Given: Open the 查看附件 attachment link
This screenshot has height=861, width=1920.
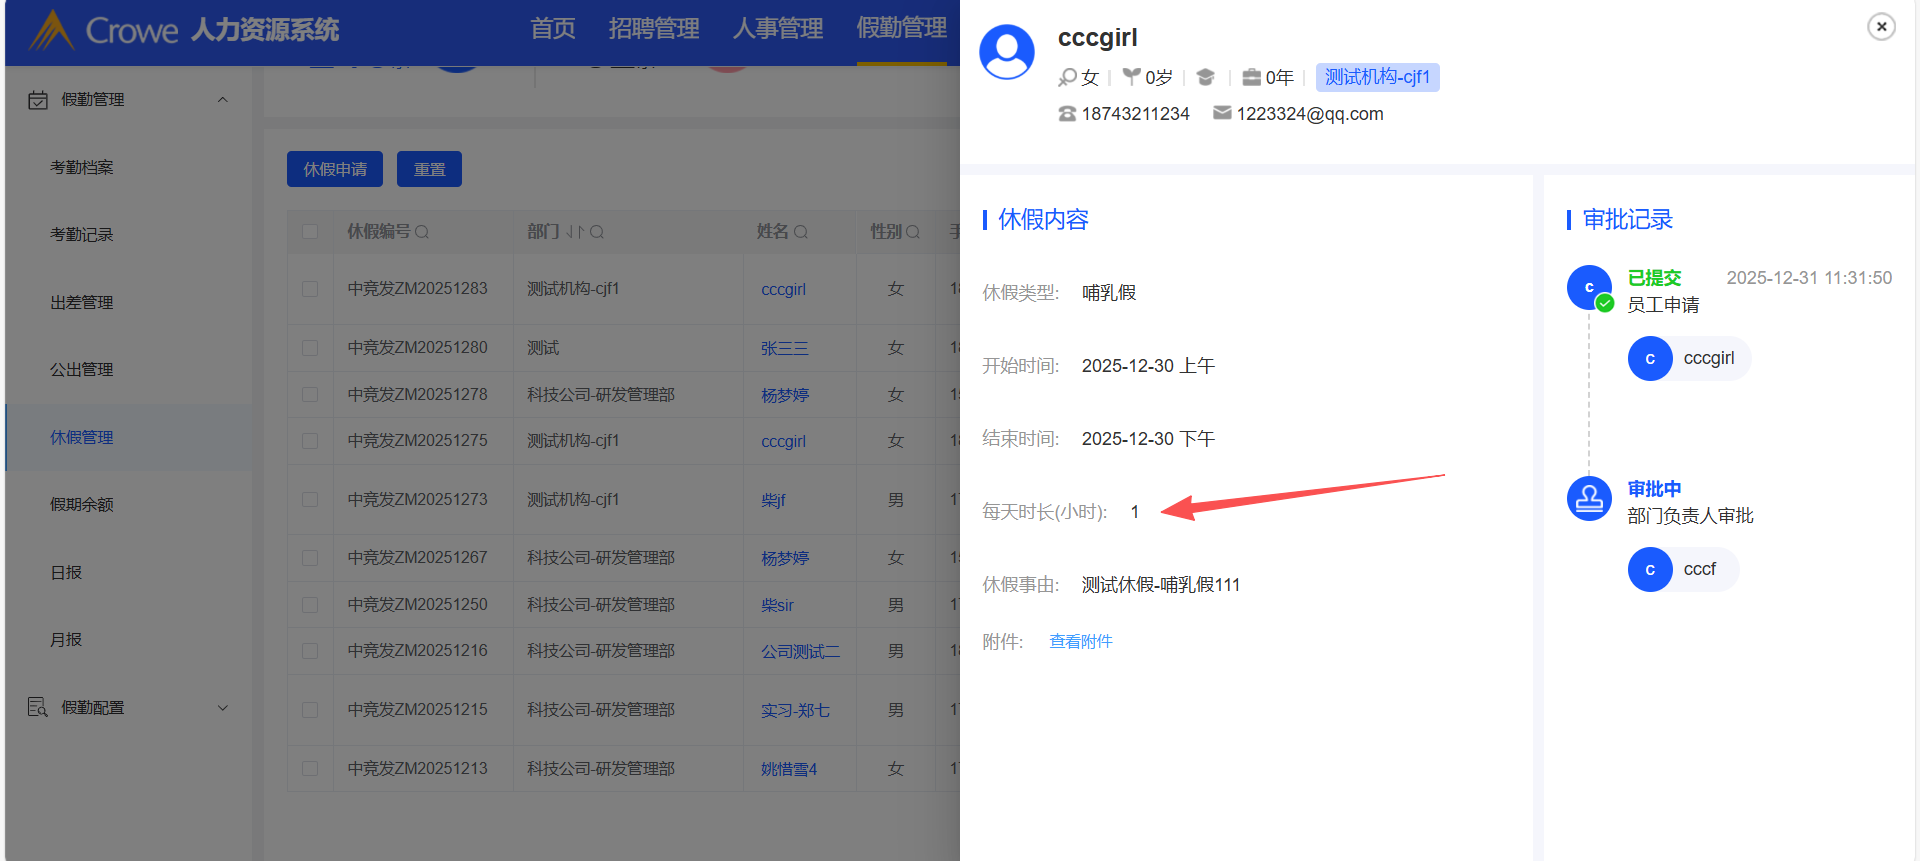Looking at the screenshot, I should click(x=1080, y=642).
